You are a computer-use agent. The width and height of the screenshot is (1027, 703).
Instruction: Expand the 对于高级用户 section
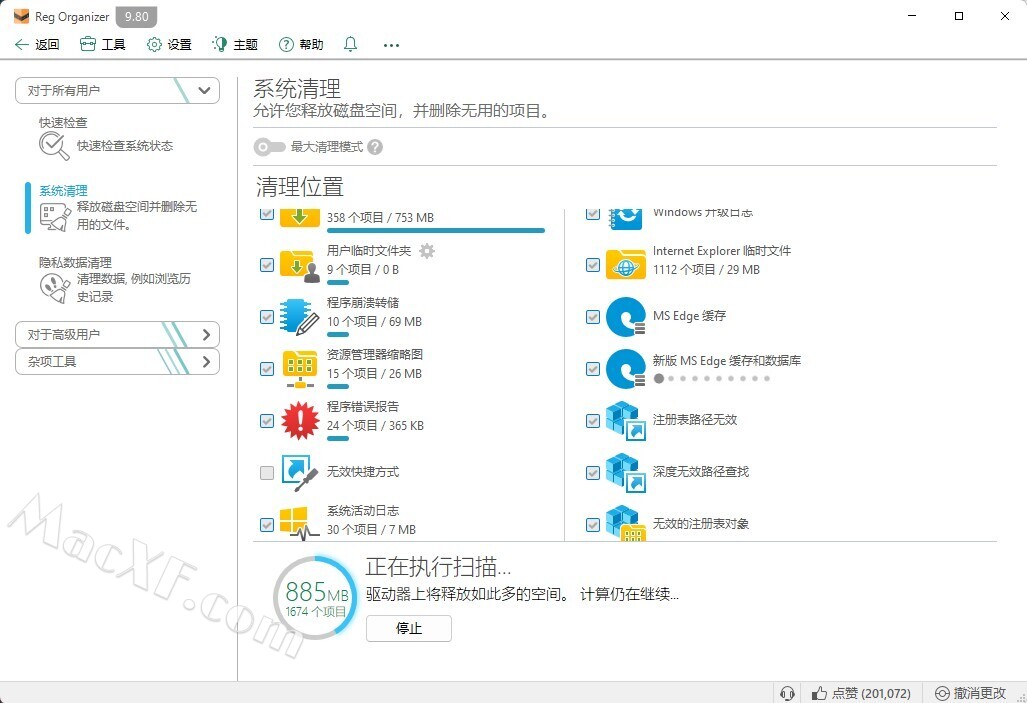pos(117,334)
